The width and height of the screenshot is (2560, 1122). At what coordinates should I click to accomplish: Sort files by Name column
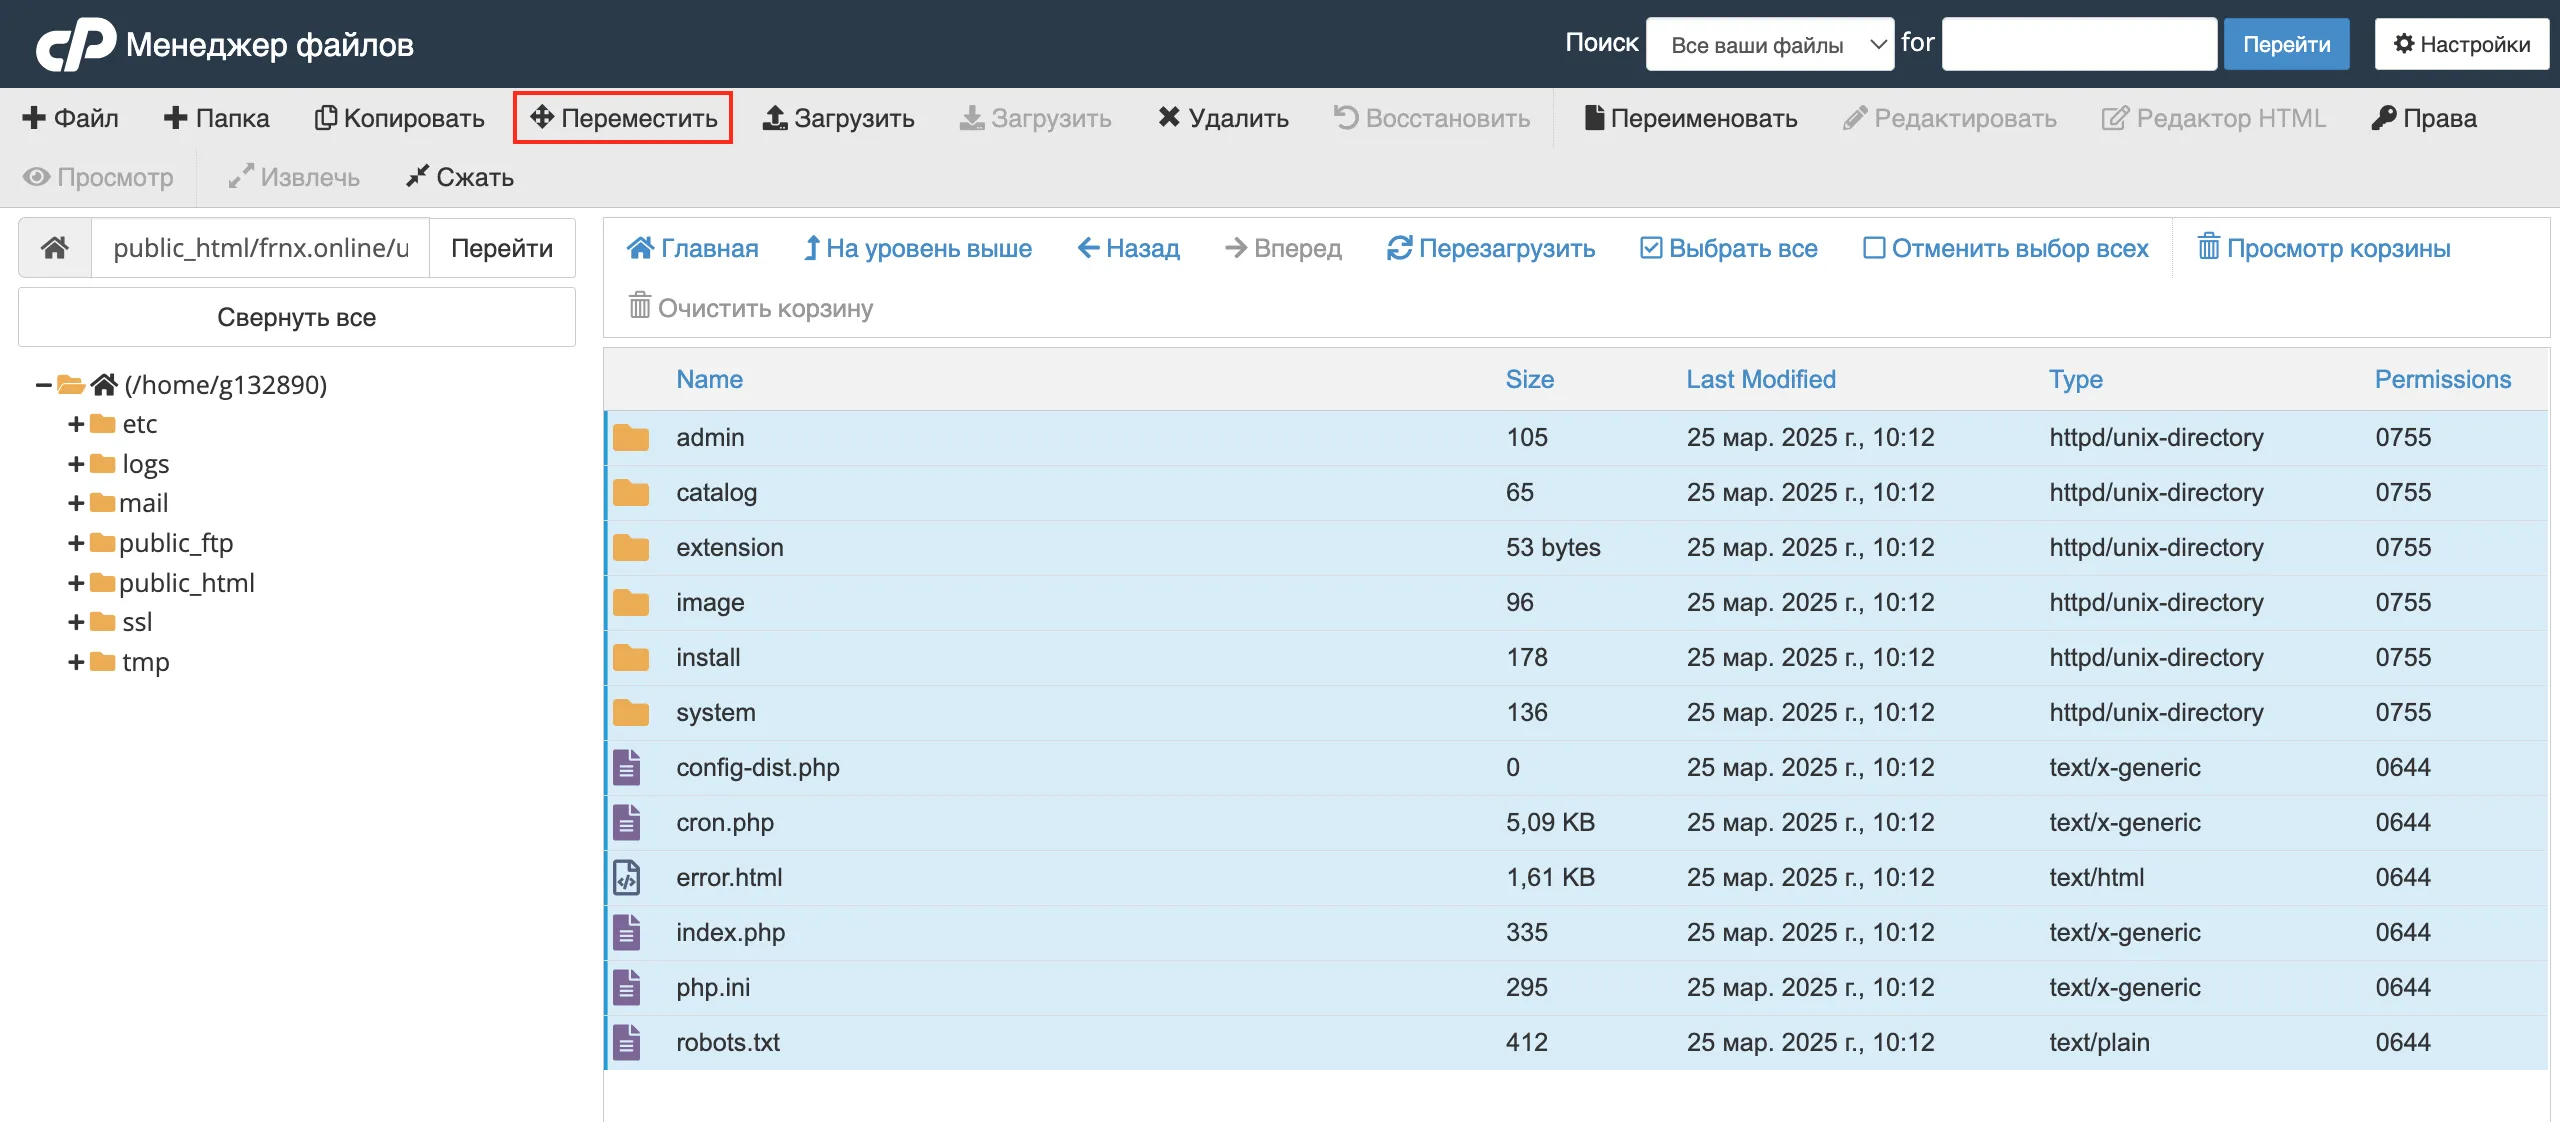coord(710,379)
